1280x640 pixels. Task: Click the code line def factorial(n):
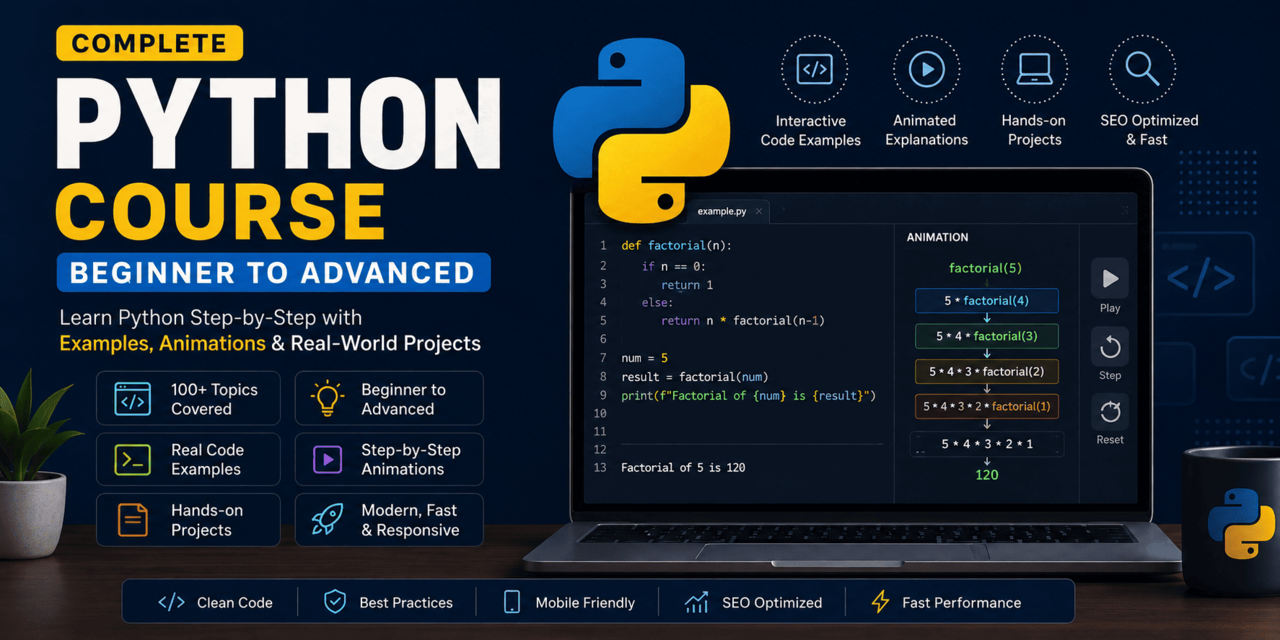point(677,245)
